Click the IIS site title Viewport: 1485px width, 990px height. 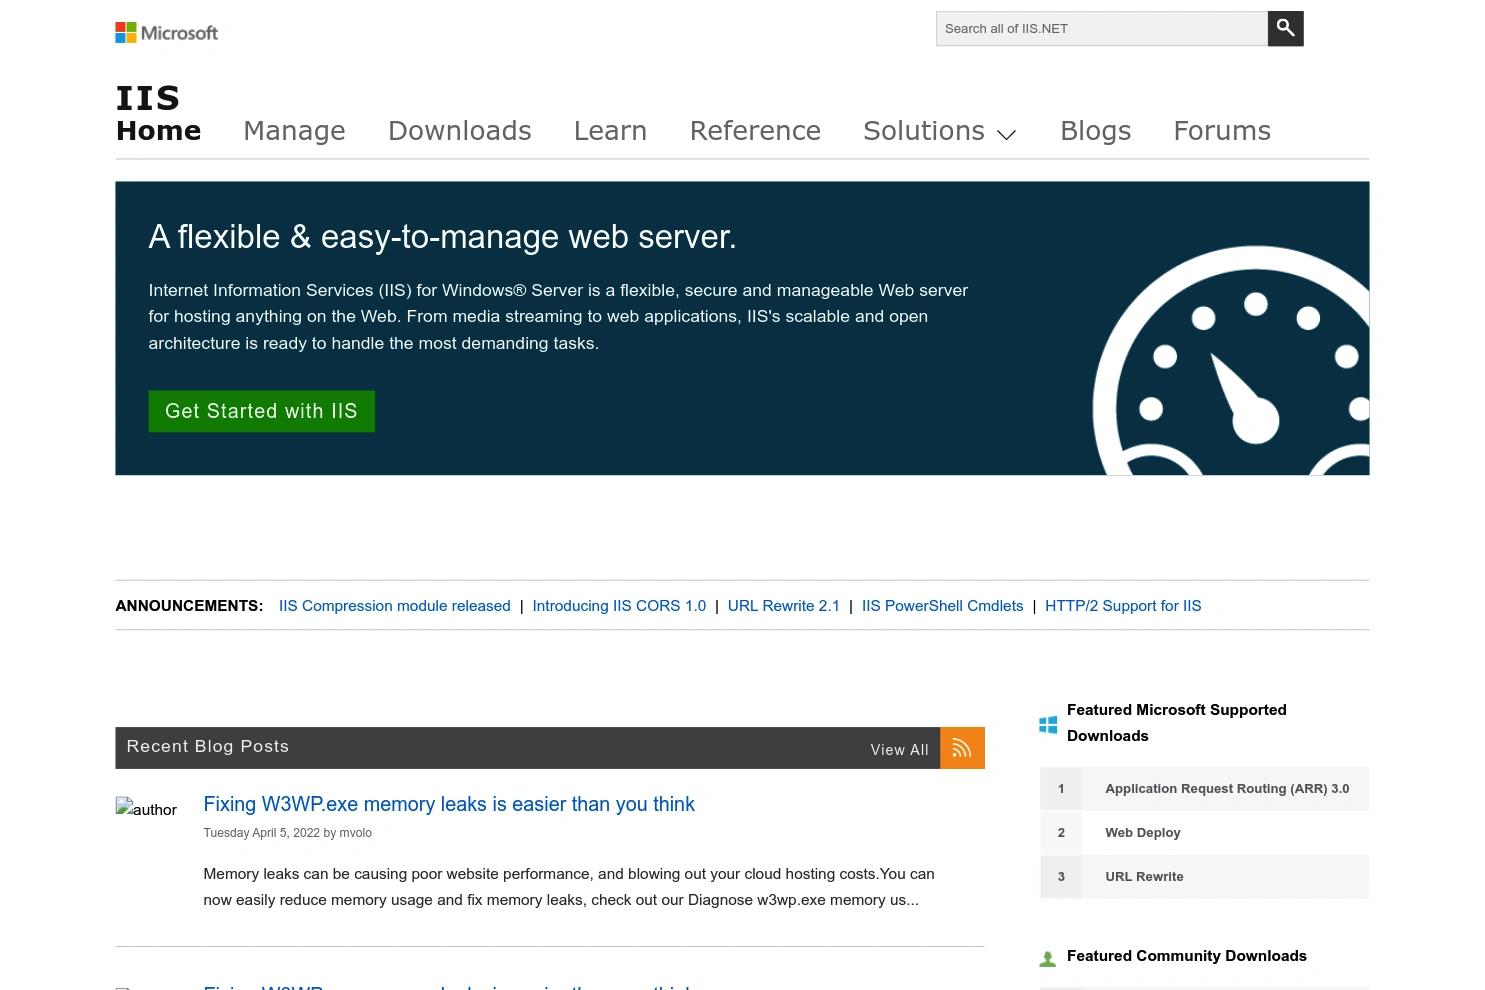tap(148, 98)
